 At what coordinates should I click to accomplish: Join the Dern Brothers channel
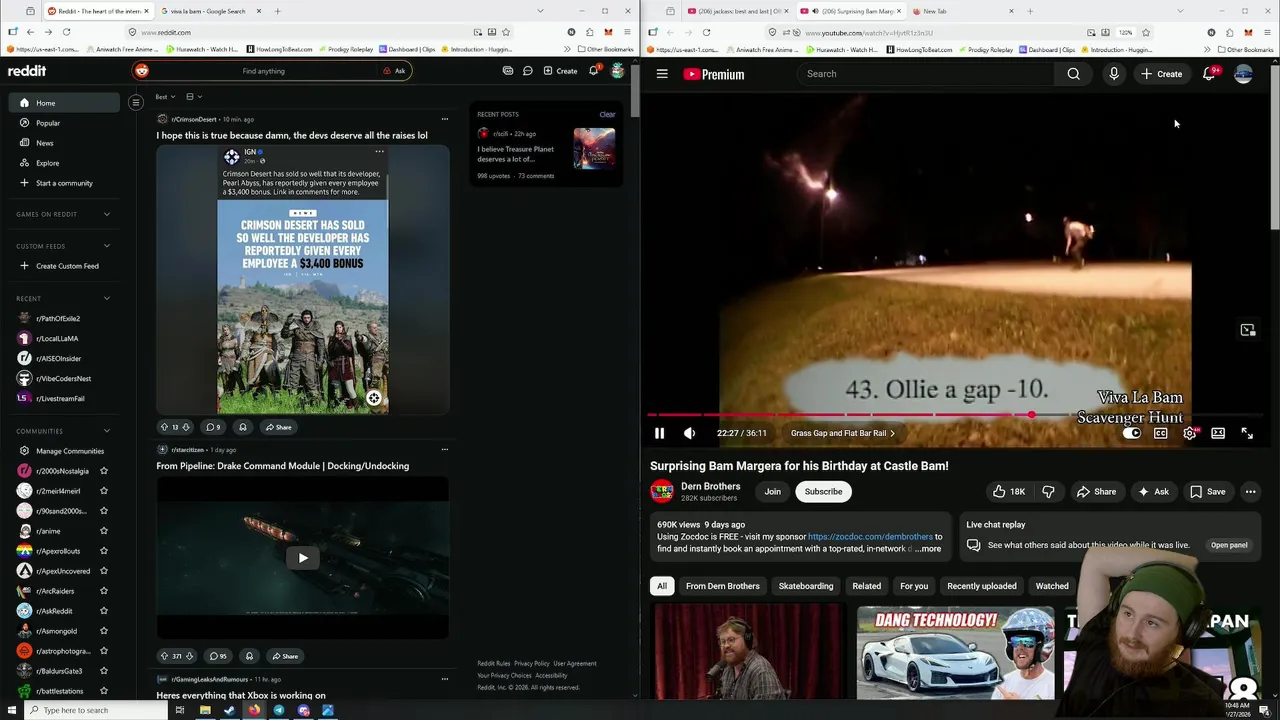point(773,491)
